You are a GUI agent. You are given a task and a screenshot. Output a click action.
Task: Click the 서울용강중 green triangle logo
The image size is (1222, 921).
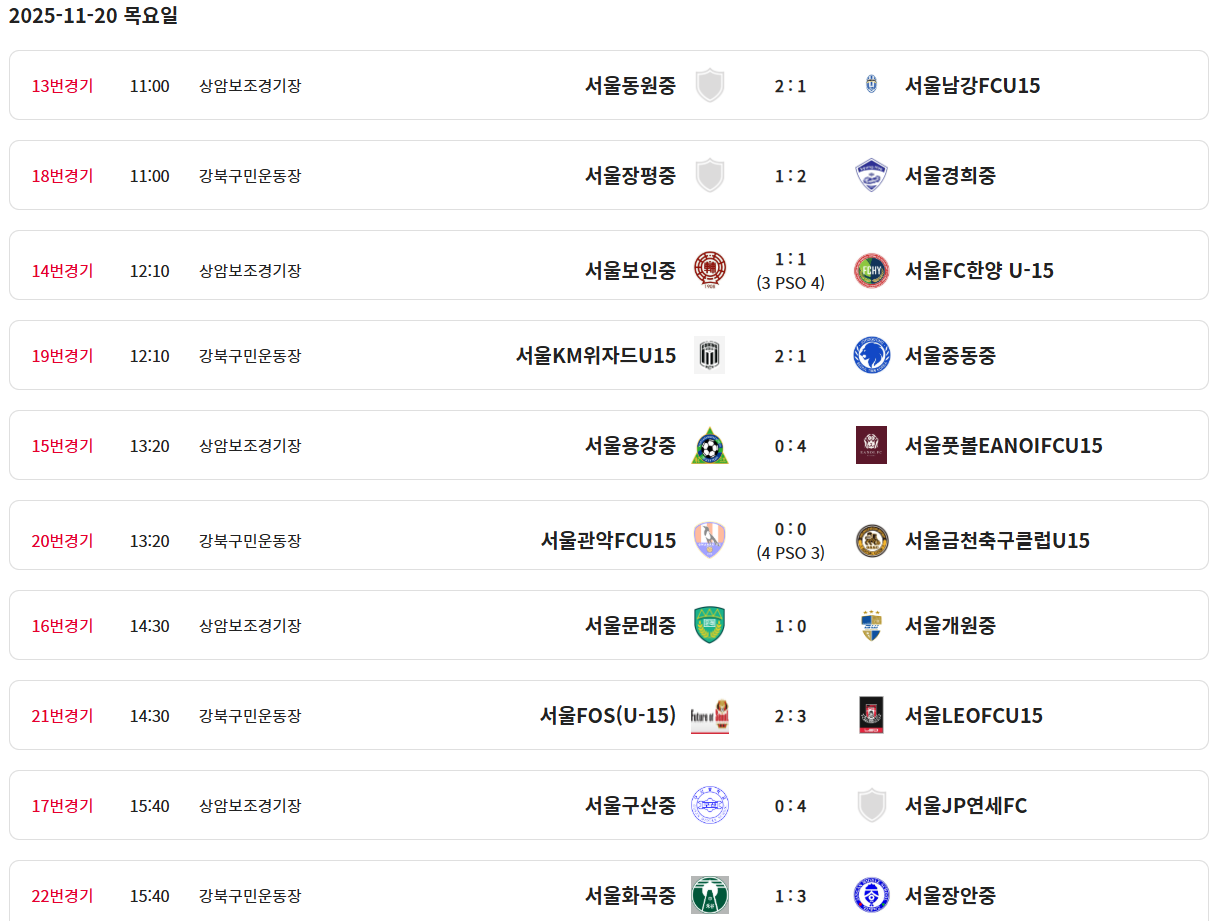710,445
